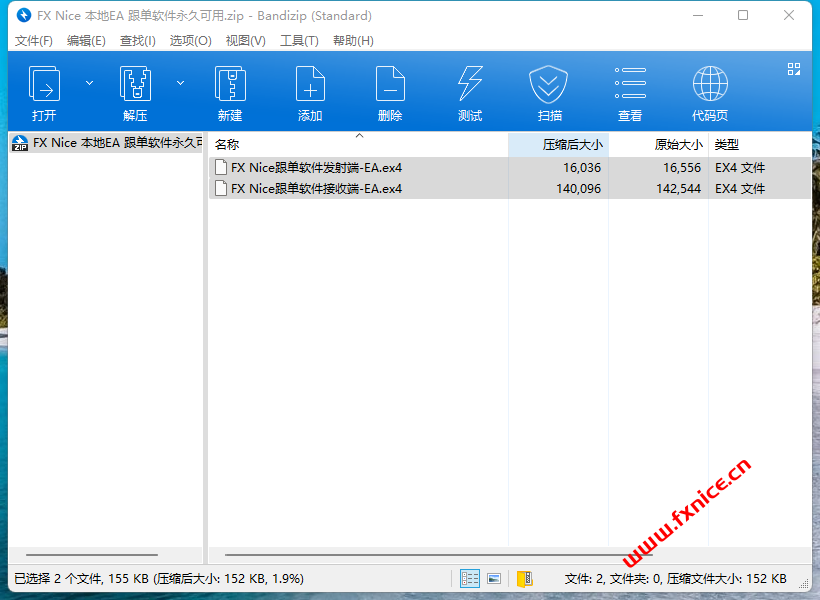This screenshot has width=820, height=600.
Task: Click the Extract (解压) toolbar icon
Action: coord(135,84)
